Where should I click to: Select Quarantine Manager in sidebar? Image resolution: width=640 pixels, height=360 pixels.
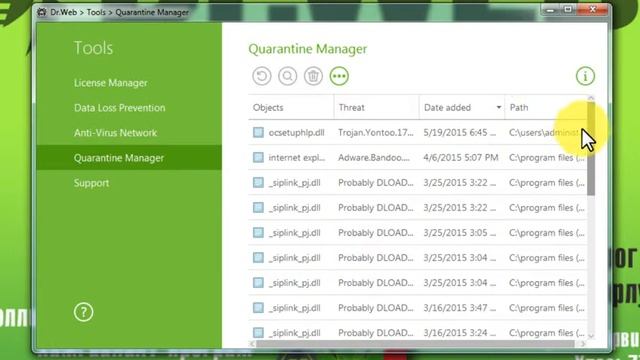point(129,158)
